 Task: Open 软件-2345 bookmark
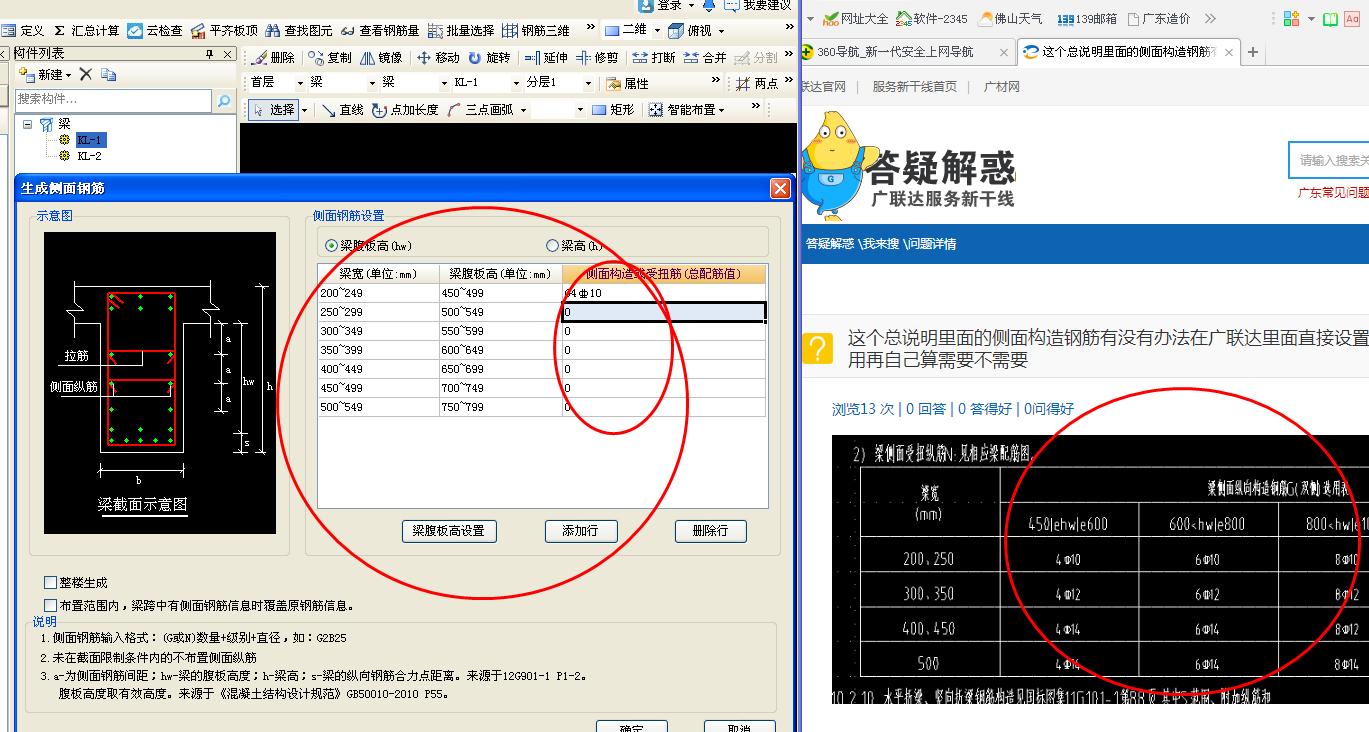[x=932, y=19]
